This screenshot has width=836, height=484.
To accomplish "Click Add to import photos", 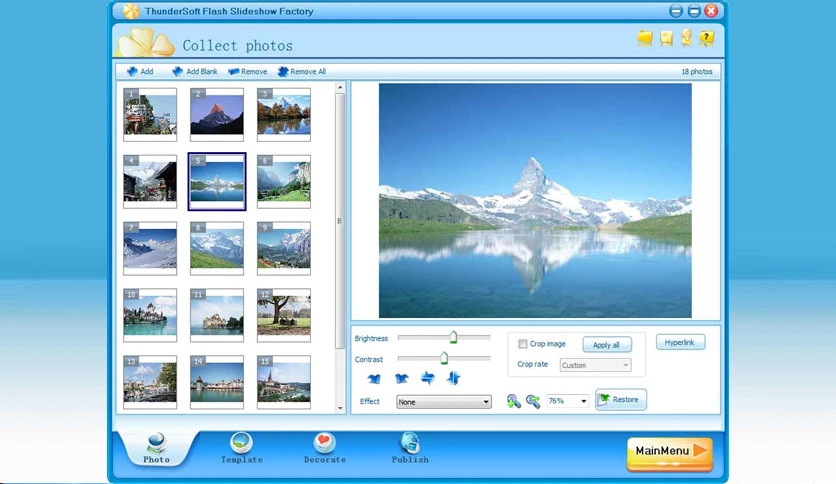I will point(140,71).
